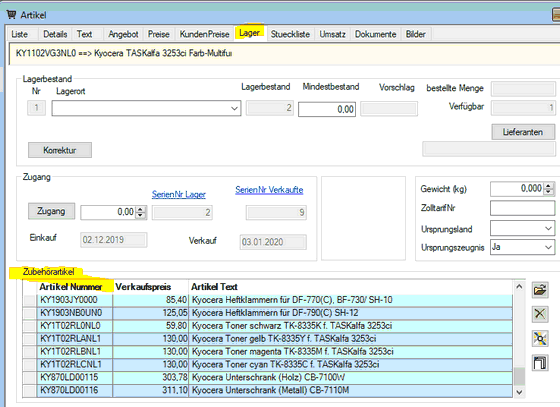The height and width of the screenshot is (407, 560).
Task: Click the Einkauf date field 02.12.2019
Action: [114, 240]
